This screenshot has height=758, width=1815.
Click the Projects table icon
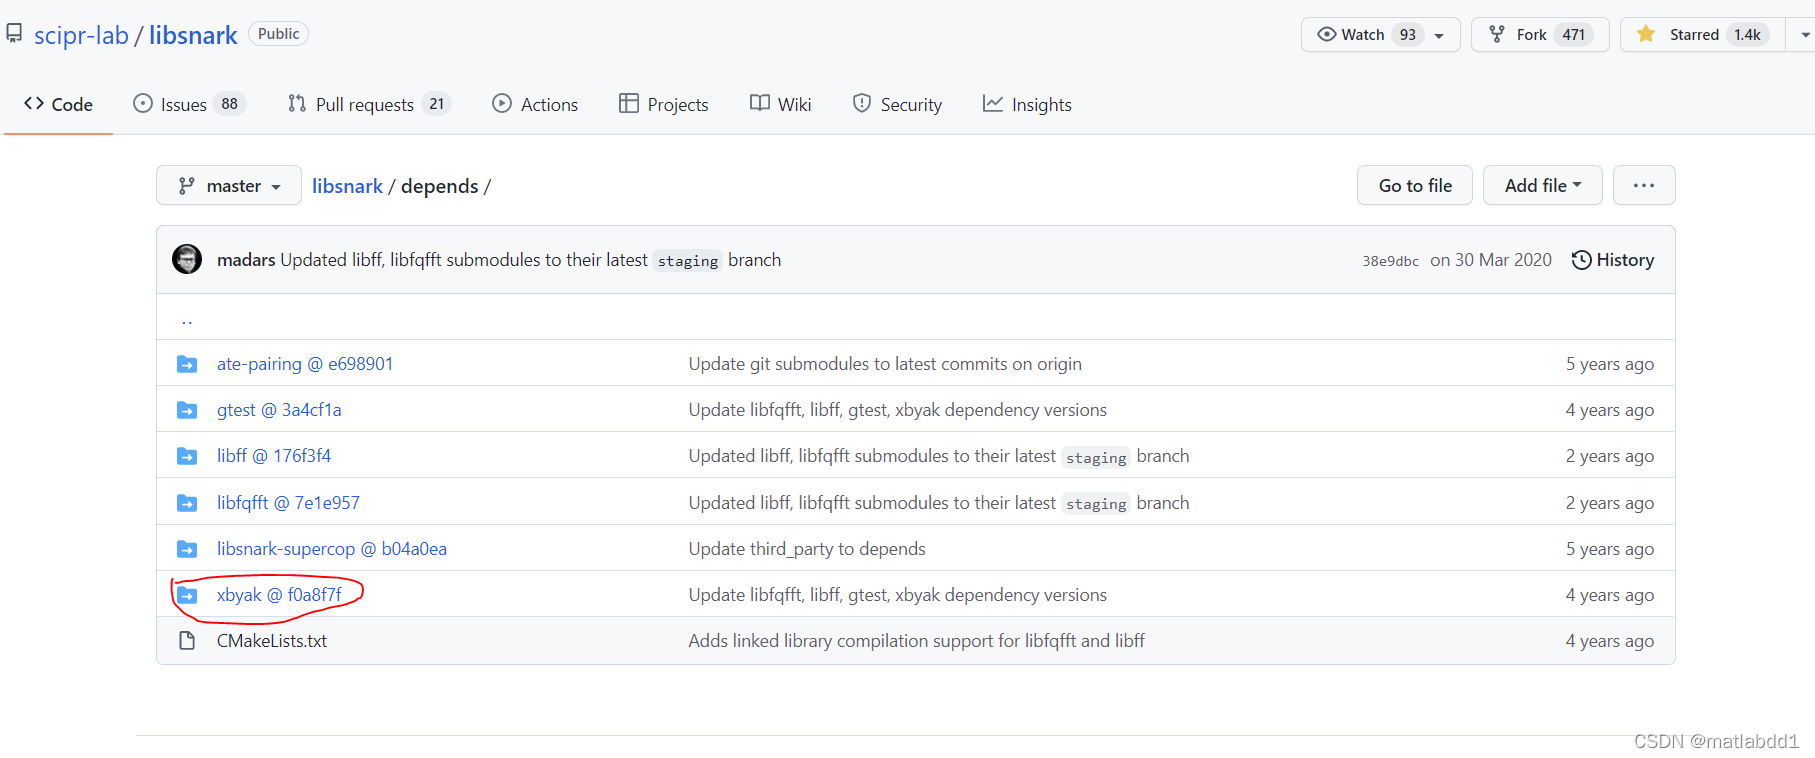point(629,103)
